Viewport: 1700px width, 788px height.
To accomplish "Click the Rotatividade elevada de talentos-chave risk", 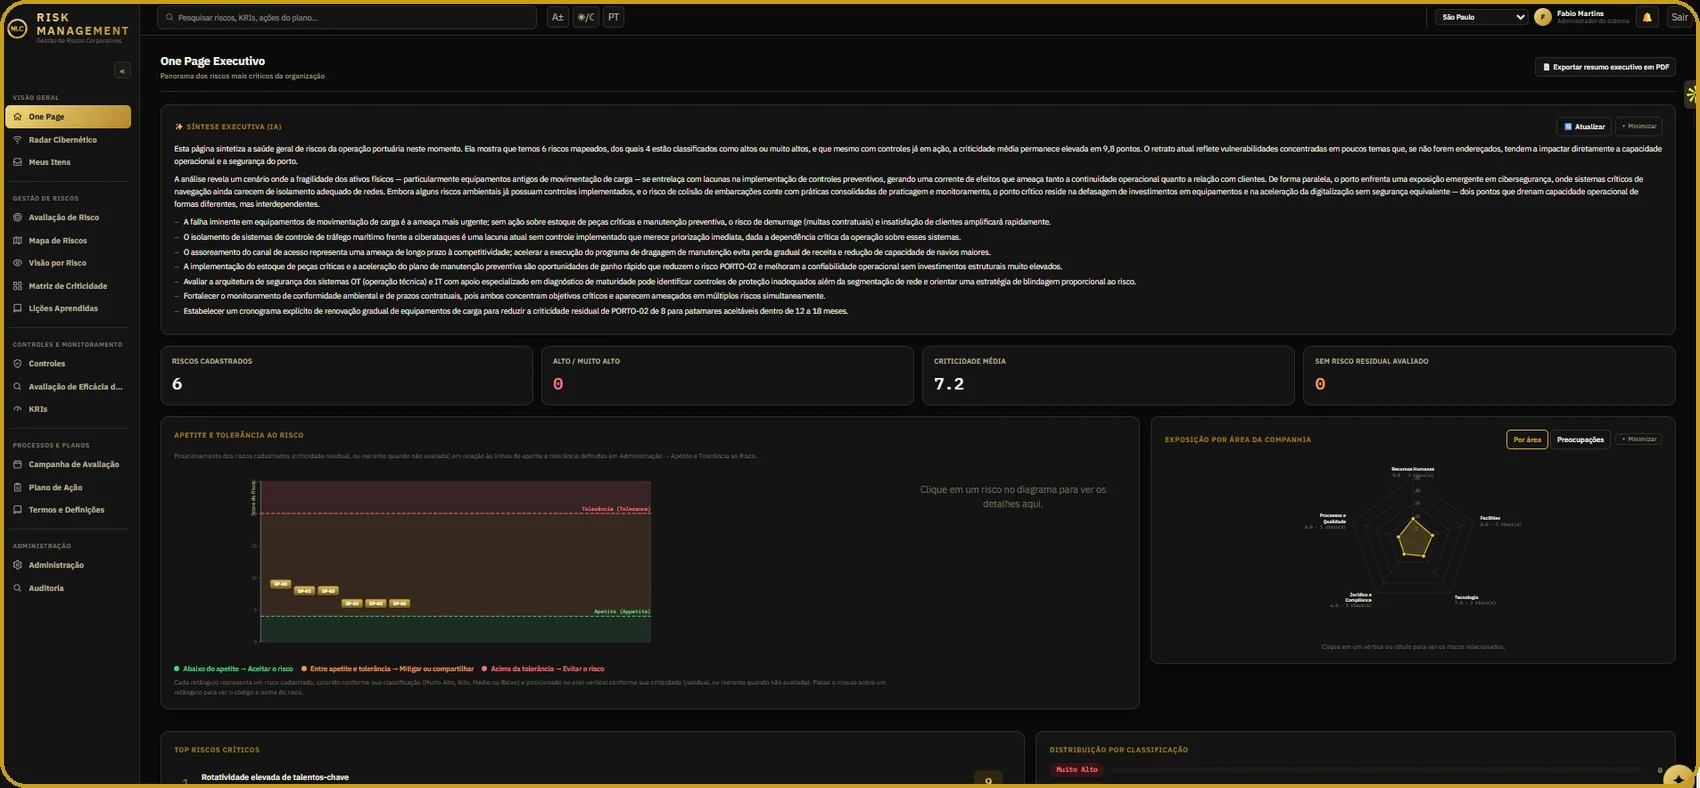I will 275,777.
